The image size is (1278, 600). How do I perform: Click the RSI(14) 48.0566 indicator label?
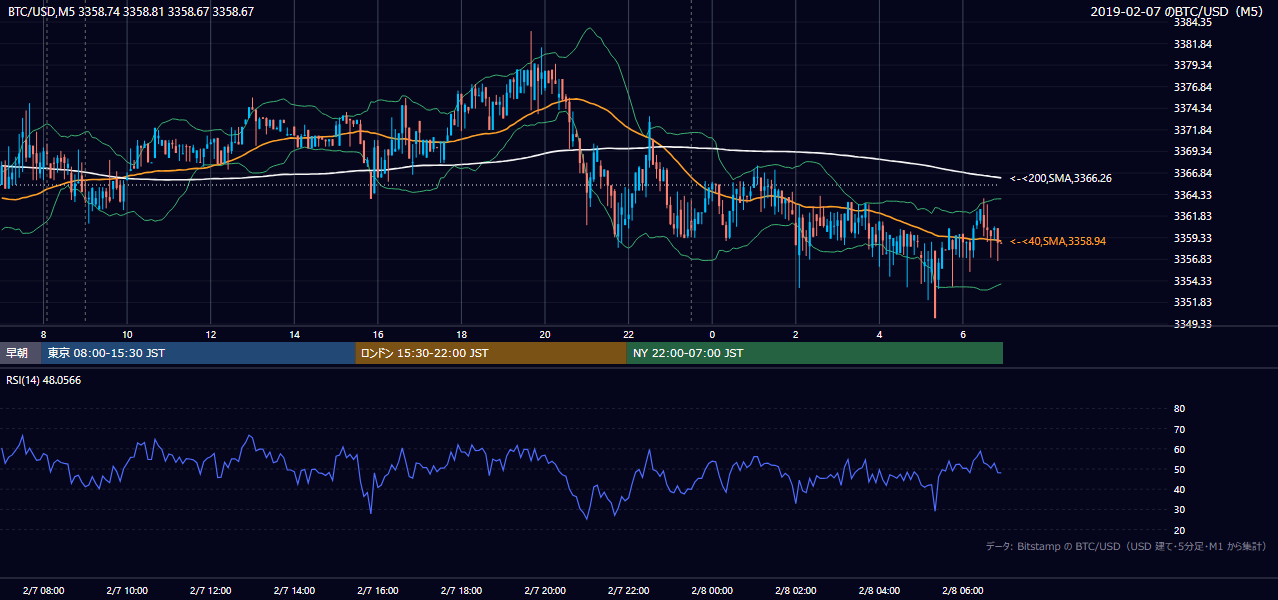click(x=44, y=380)
